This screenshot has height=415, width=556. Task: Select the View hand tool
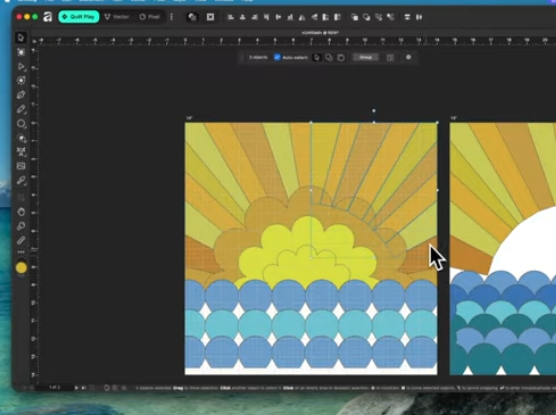pos(21,212)
